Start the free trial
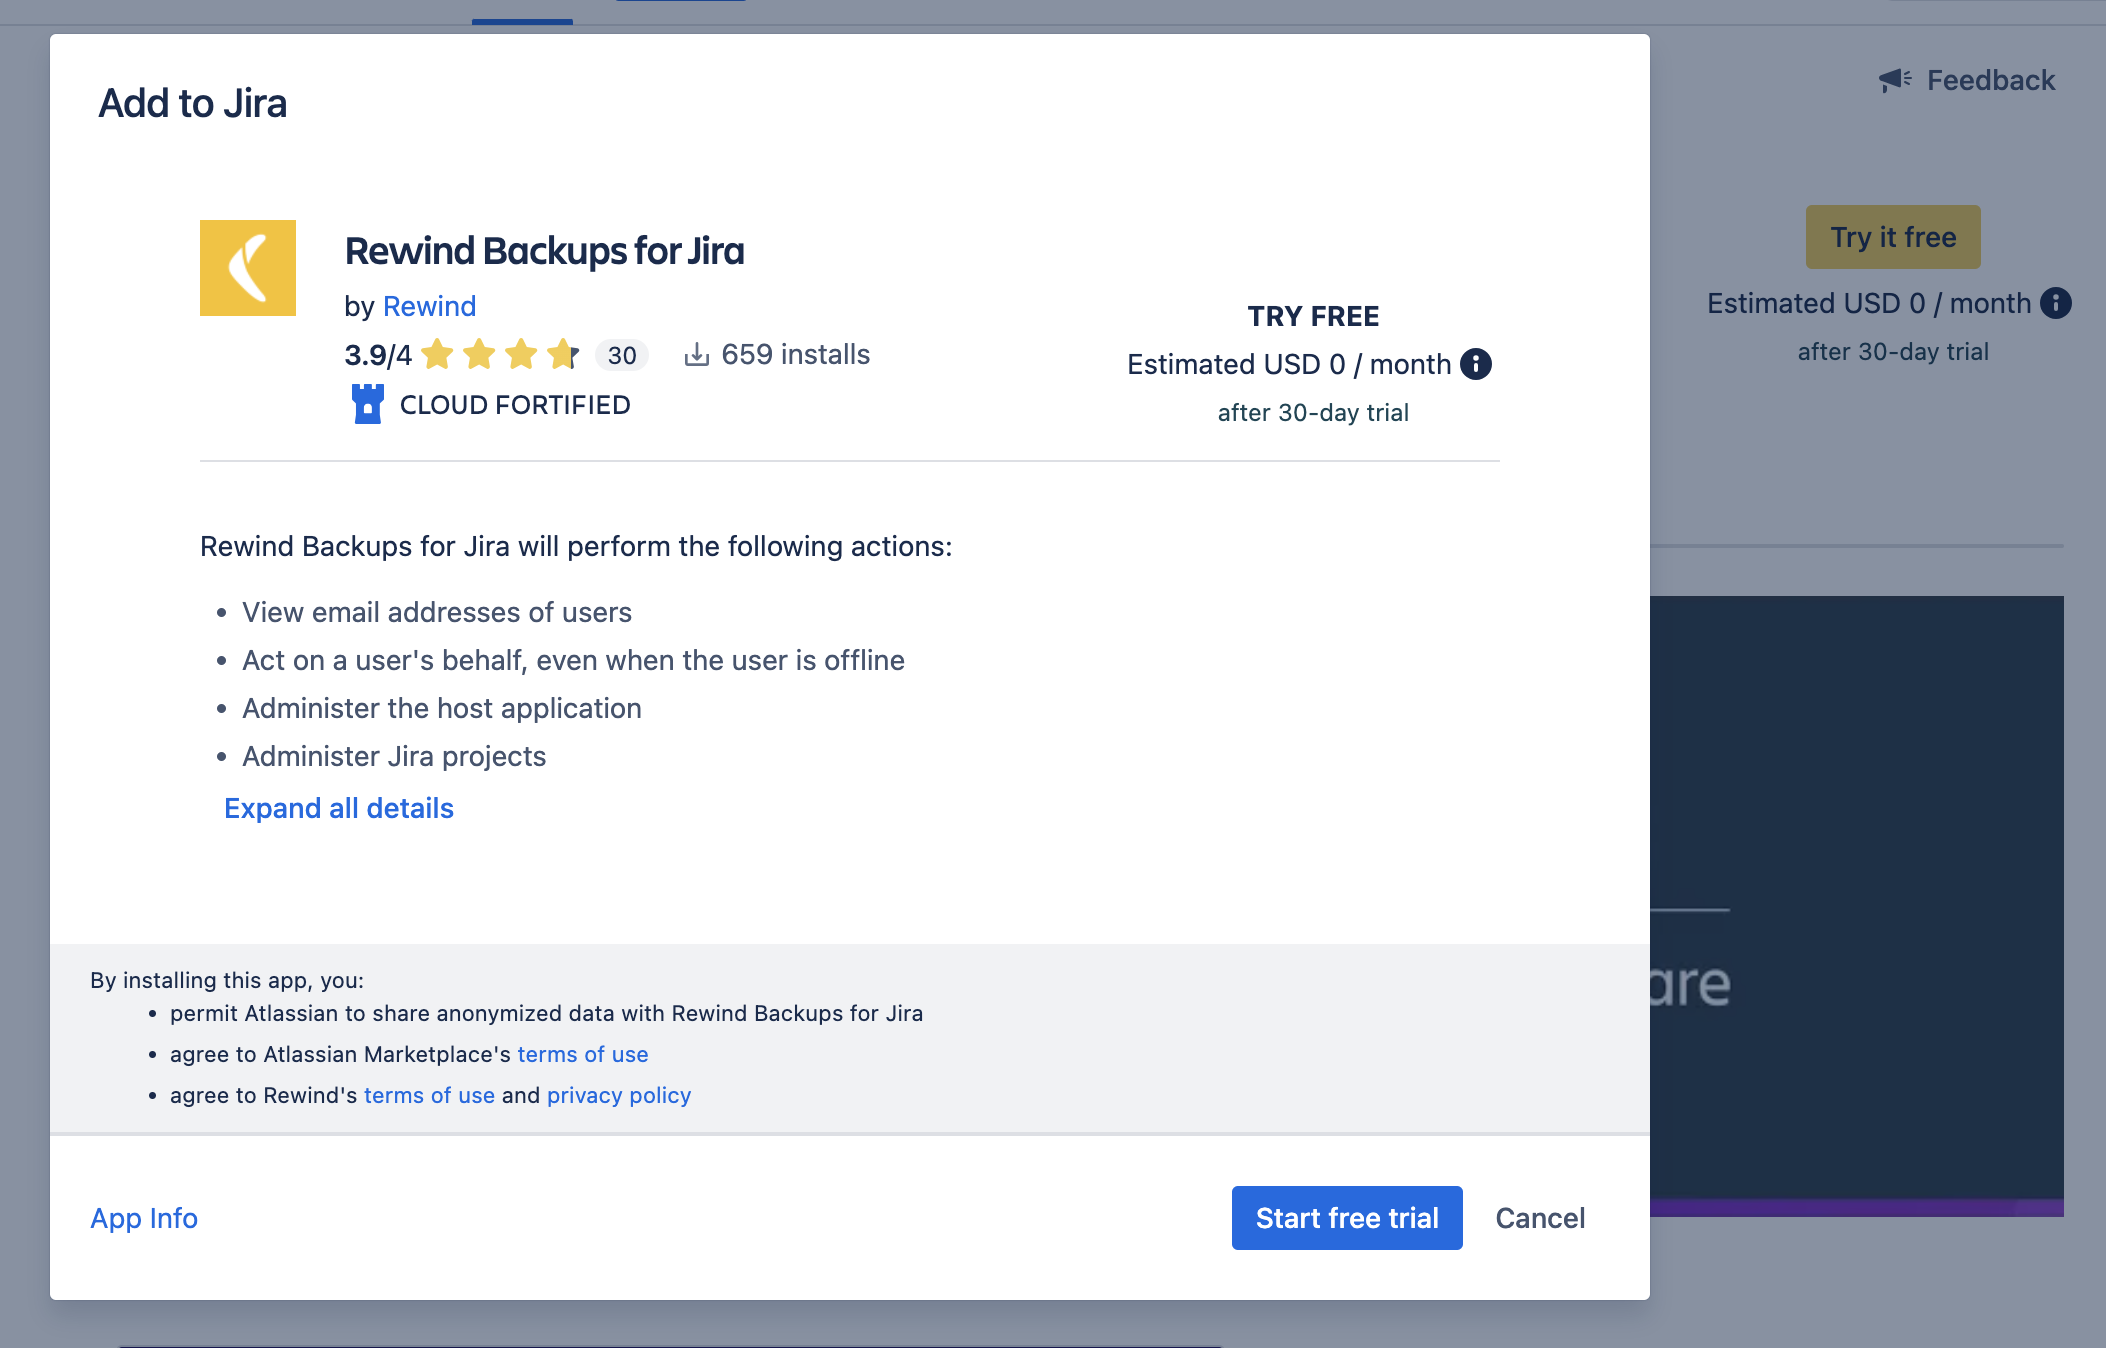The image size is (2106, 1348). [x=1346, y=1218]
